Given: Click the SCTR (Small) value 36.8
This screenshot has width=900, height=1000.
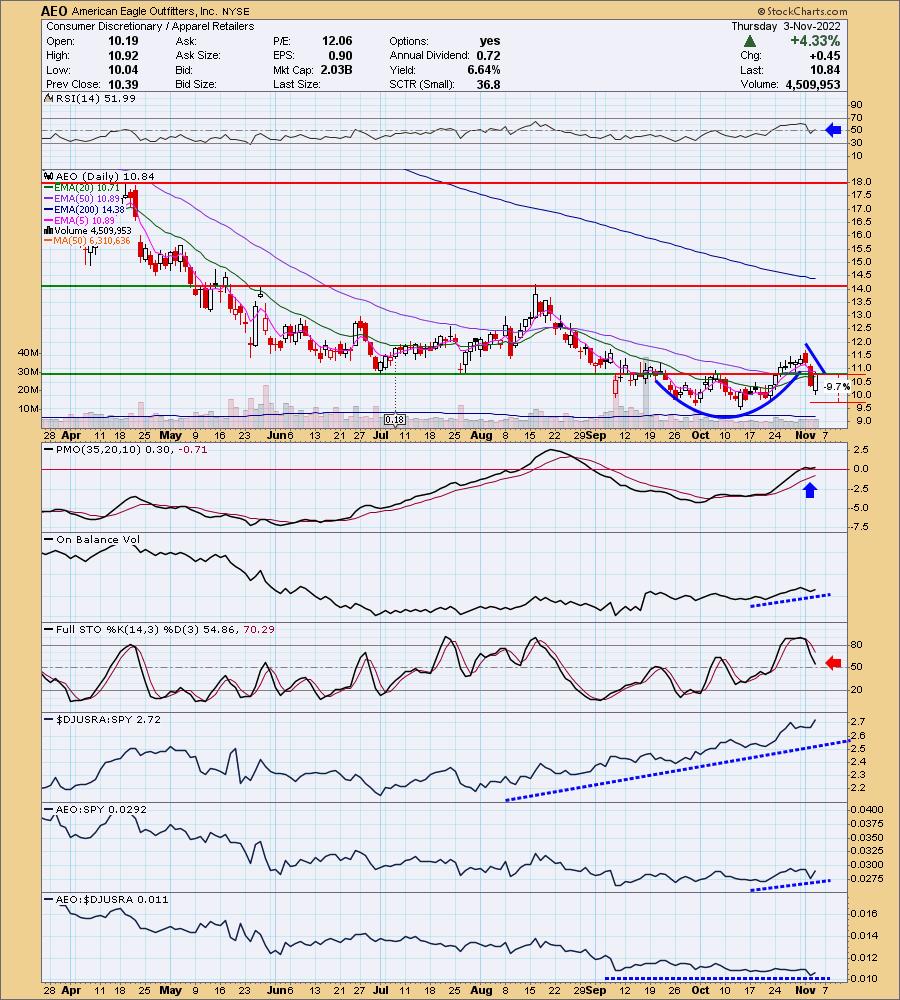Looking at the screenshot, I should pyautogui.click(x=488, y=84).
